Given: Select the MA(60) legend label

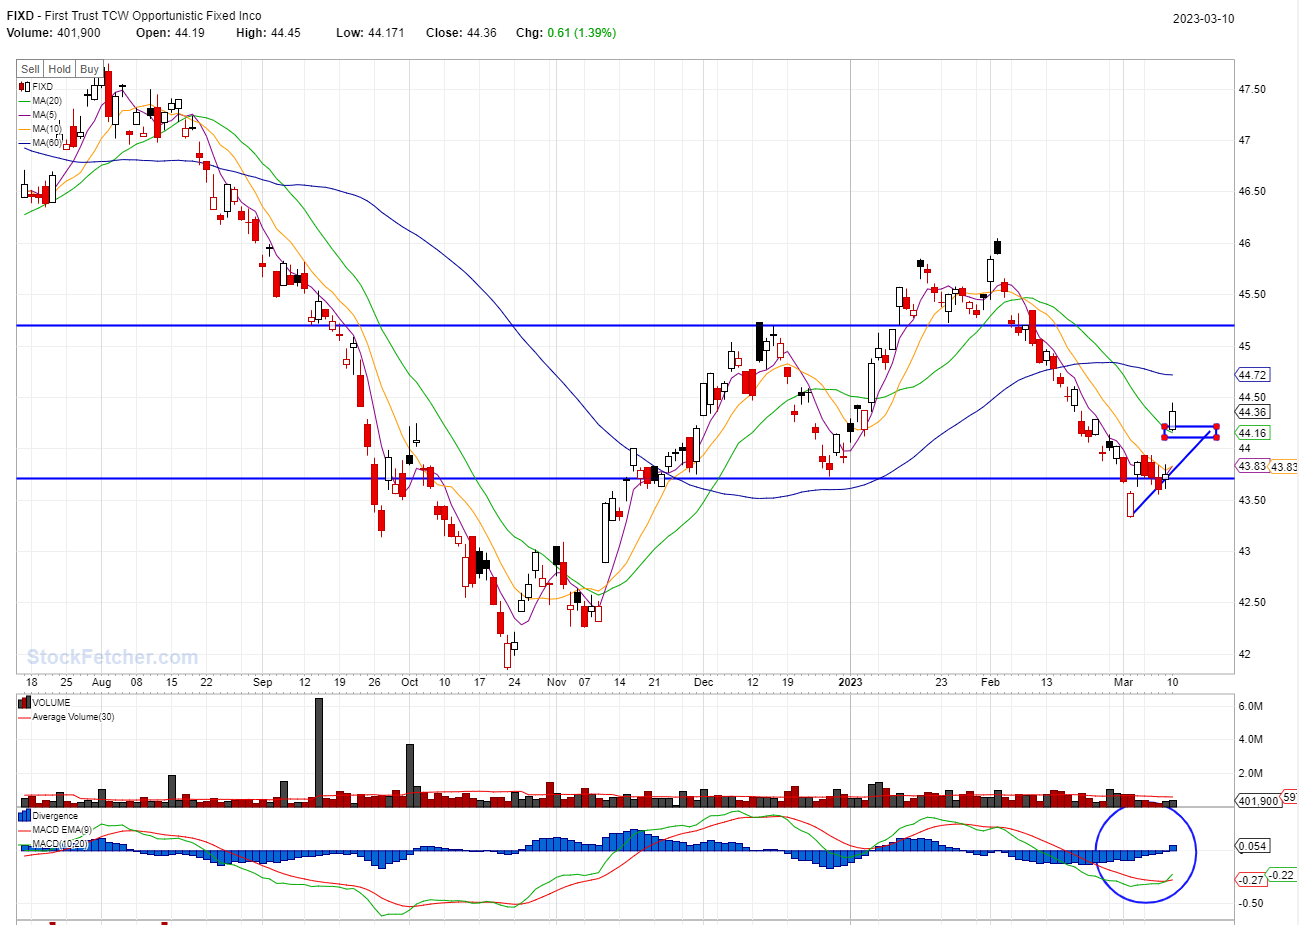Looking at the screenshot, I should pyautogui.click(x=47, y=143).
